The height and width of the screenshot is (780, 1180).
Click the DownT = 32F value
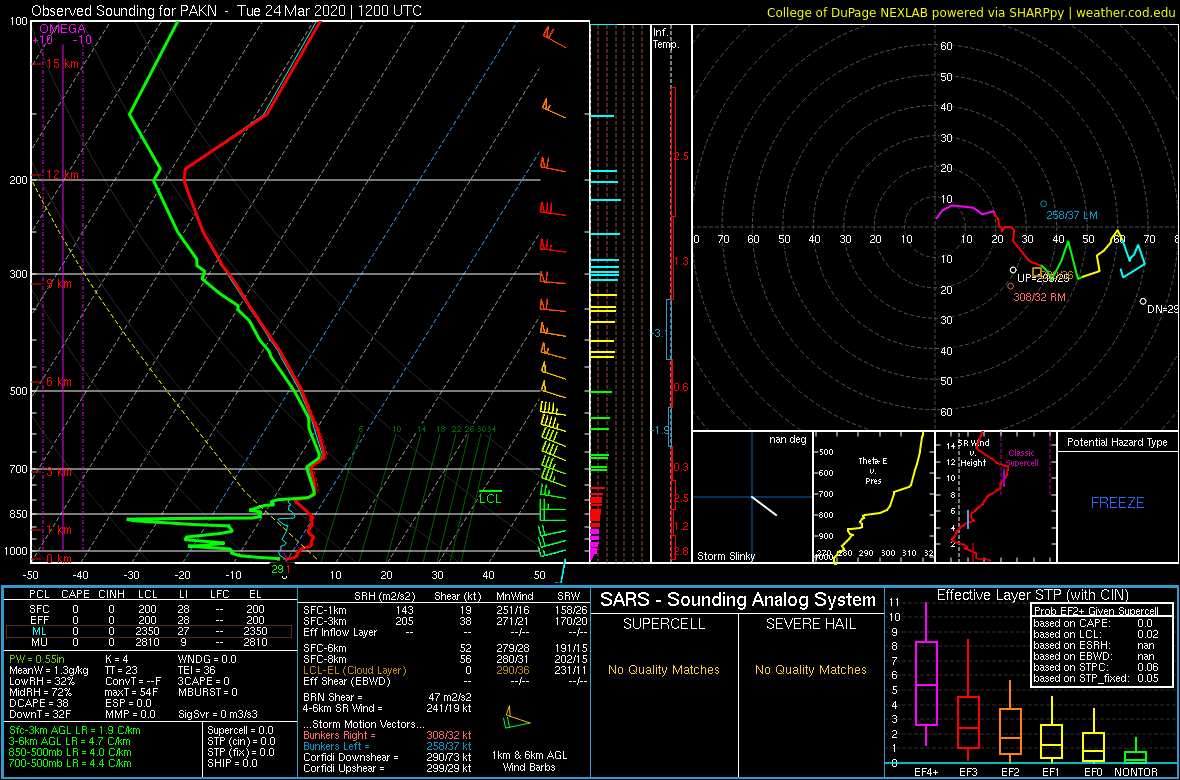click(39, 714)
